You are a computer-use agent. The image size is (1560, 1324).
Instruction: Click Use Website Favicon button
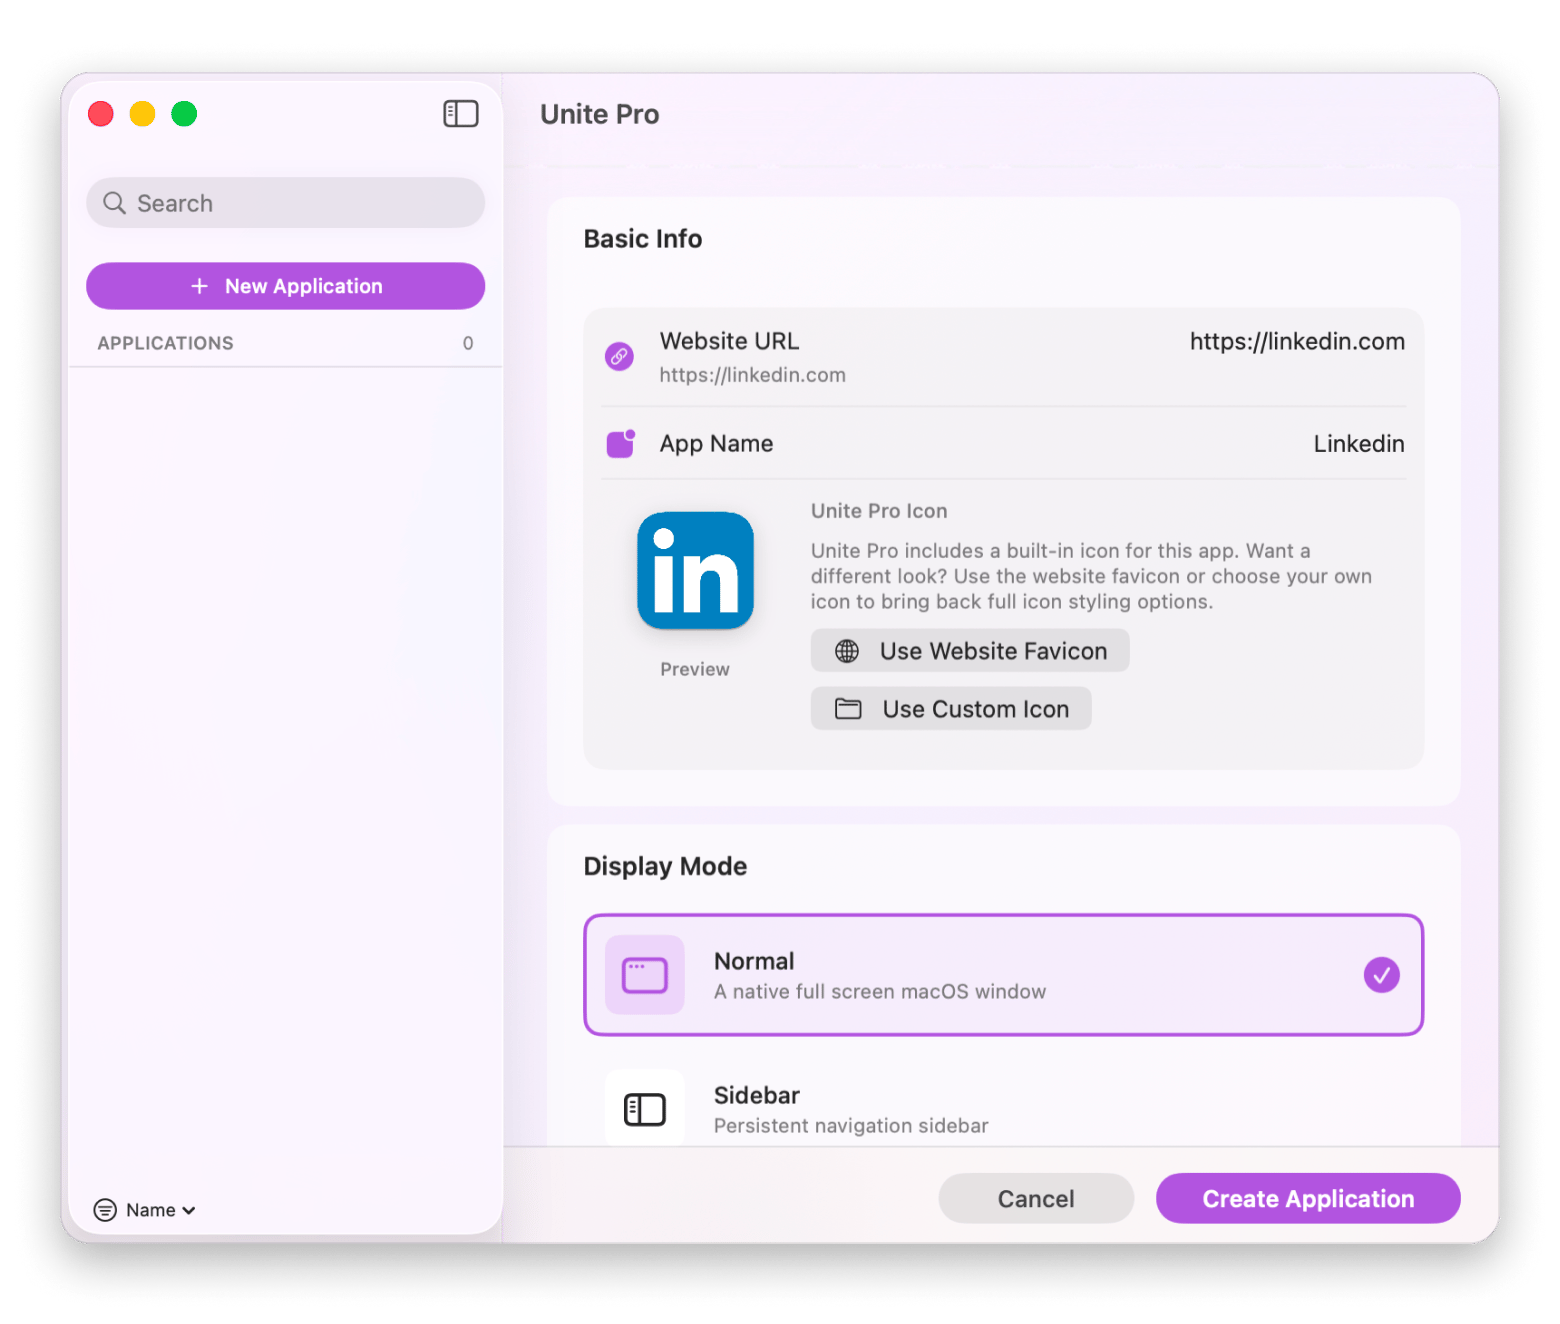point(970,651)
